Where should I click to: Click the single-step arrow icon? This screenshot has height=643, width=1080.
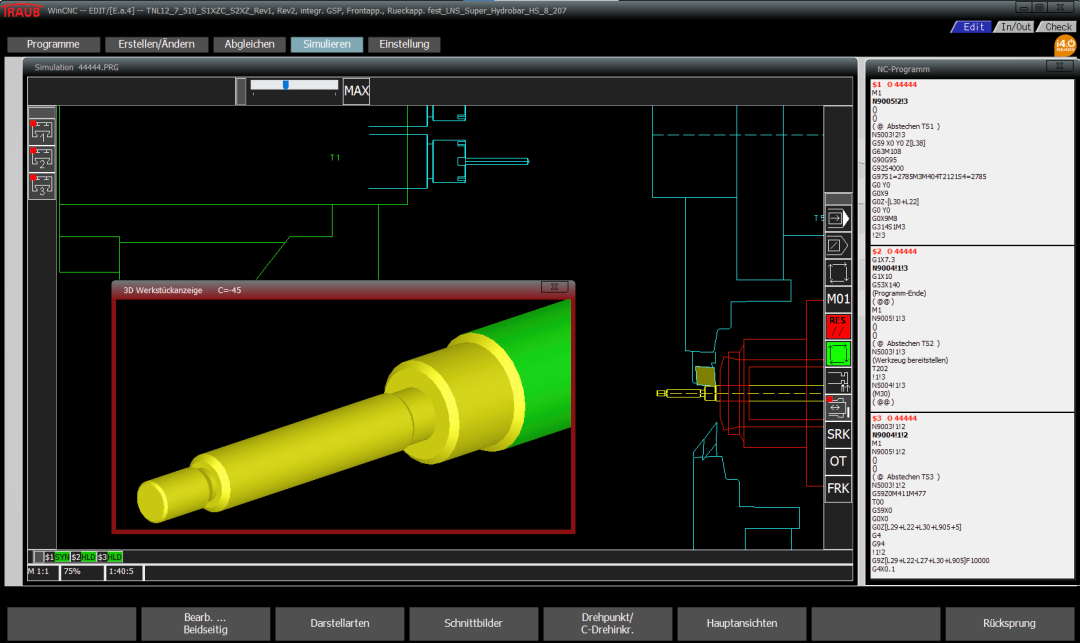[838, 218]
